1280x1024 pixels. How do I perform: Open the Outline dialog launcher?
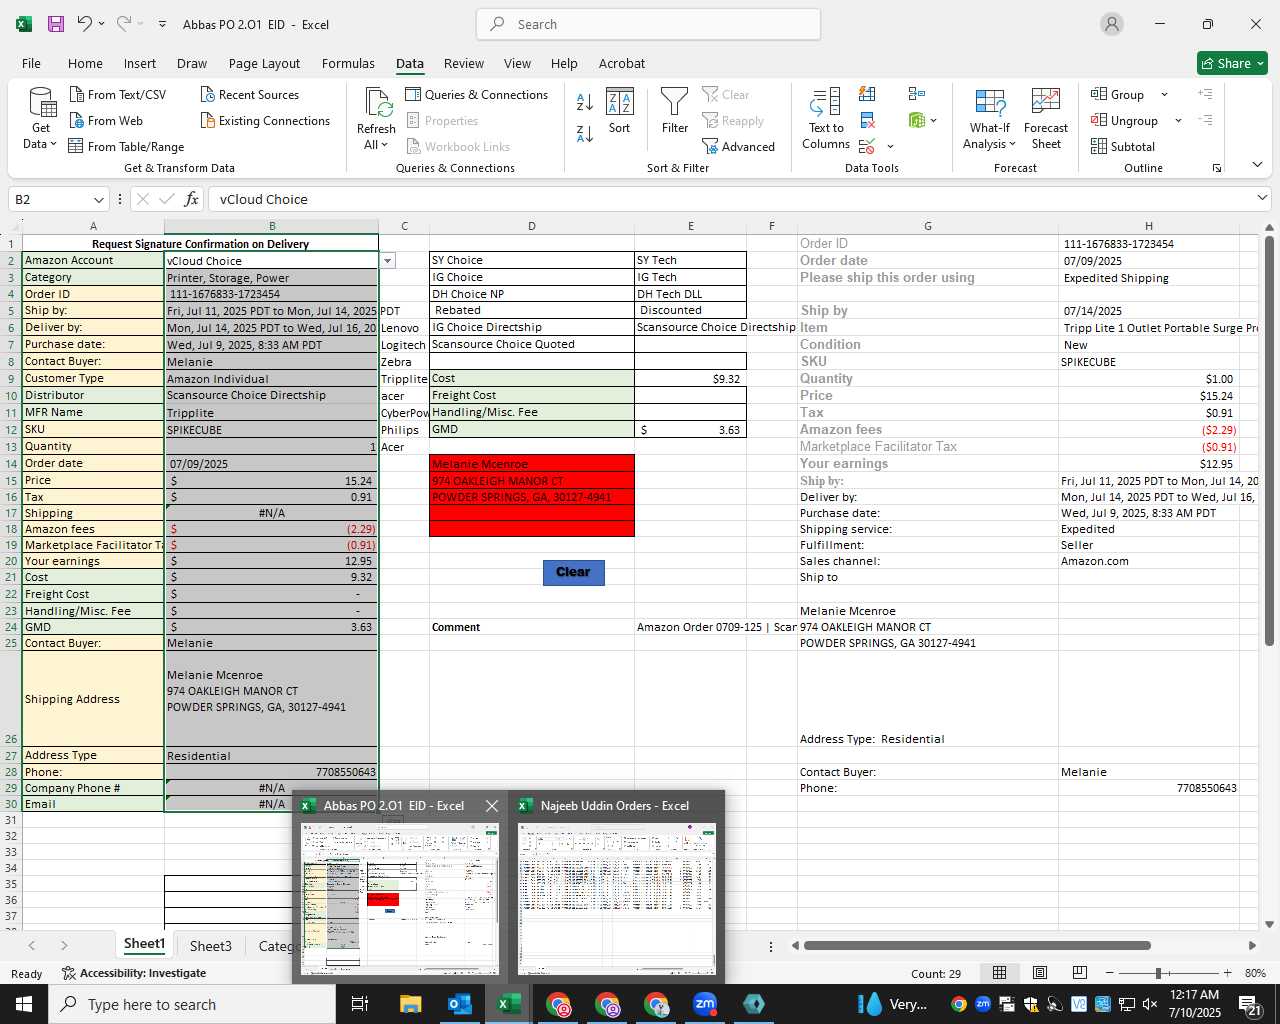(x=1217, y=168)
